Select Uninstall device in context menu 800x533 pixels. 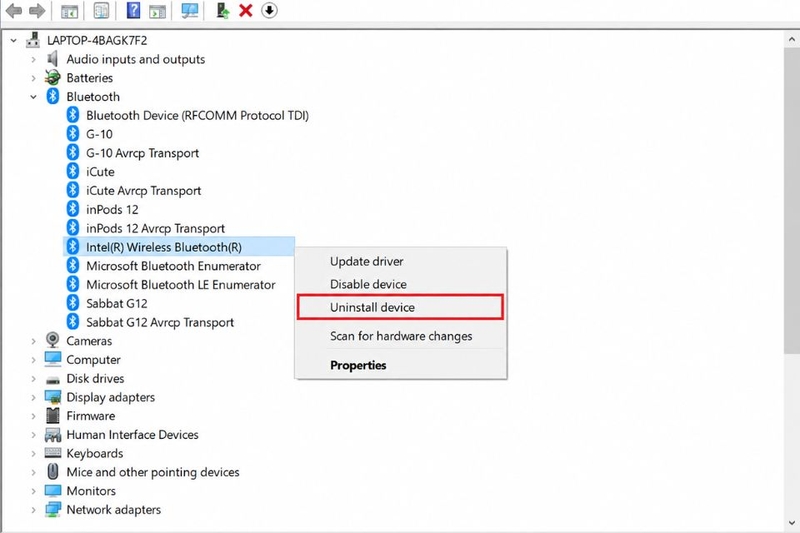click(401, 307)
